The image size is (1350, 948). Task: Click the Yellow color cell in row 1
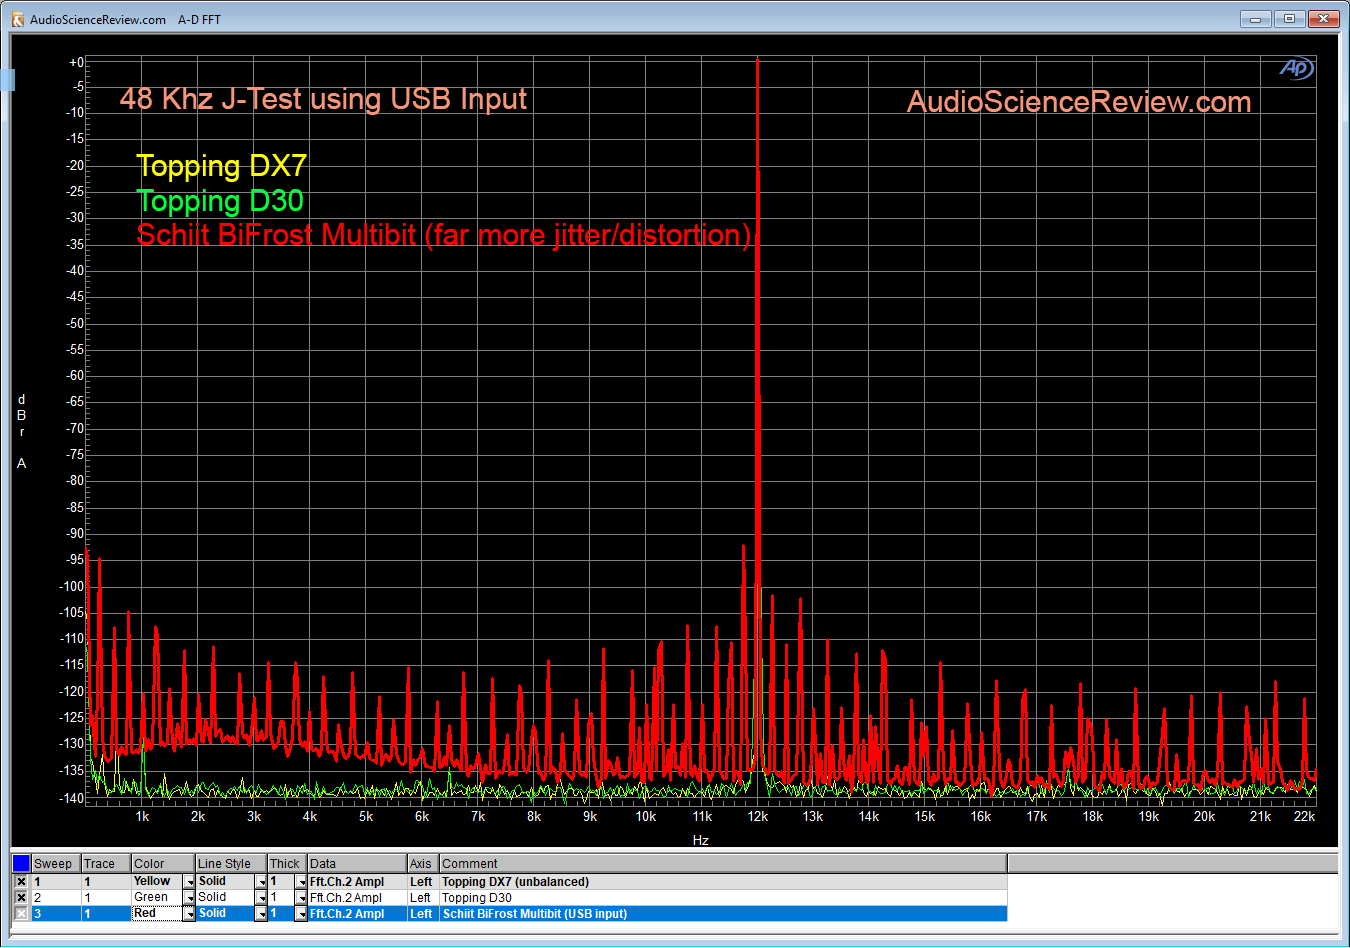[157, 882]
